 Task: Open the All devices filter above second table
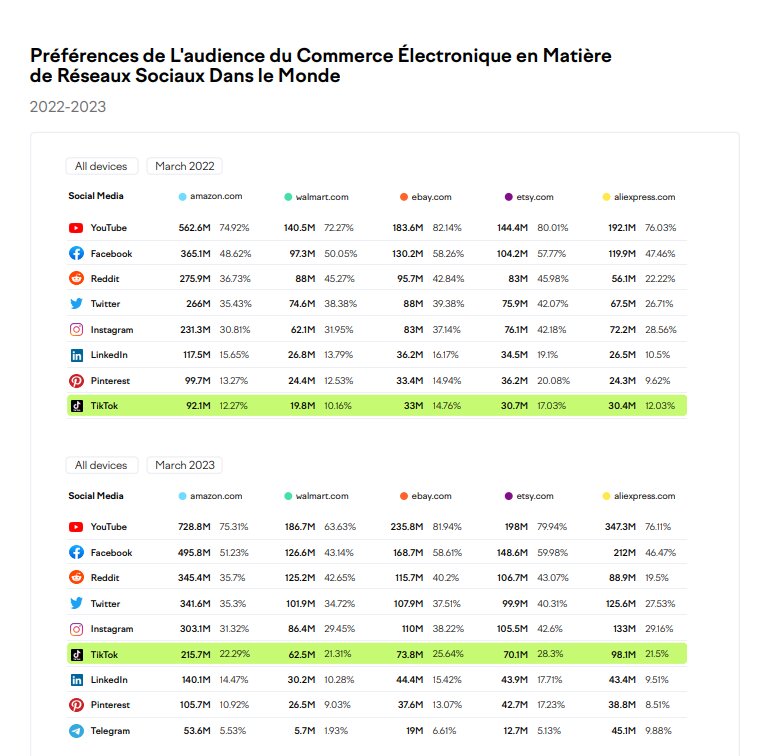click(x=102, y=465)
